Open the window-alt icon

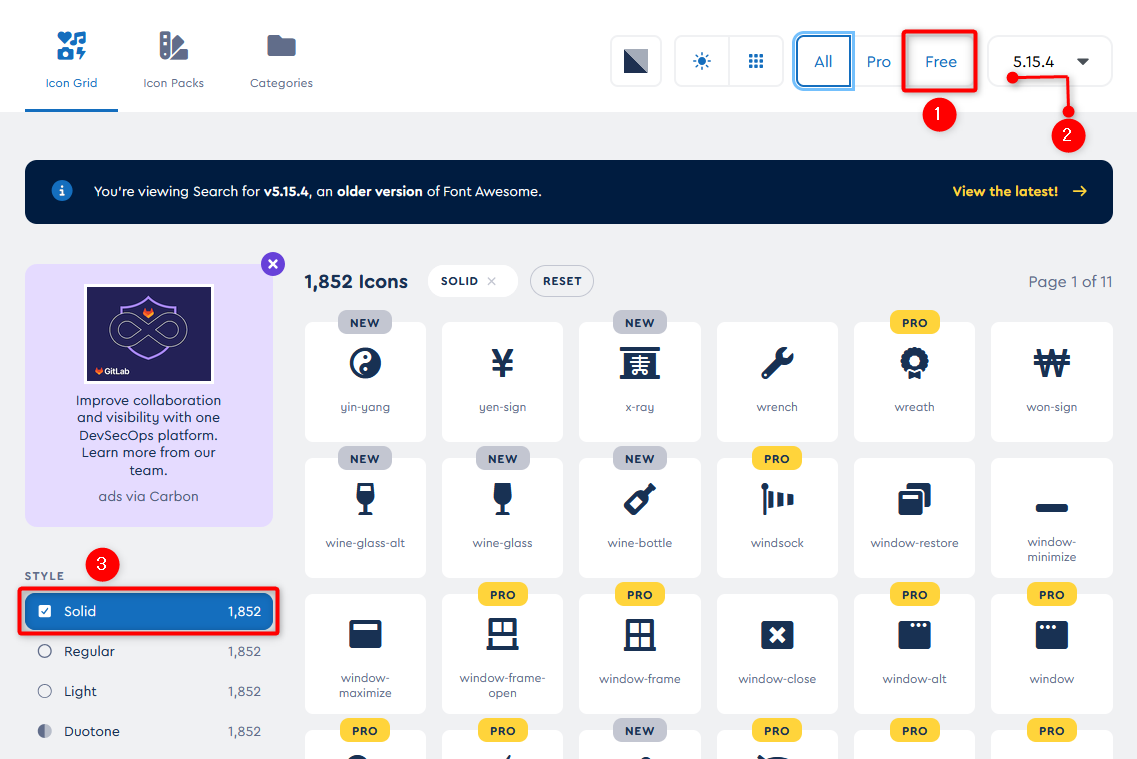(x=914, y=654)
